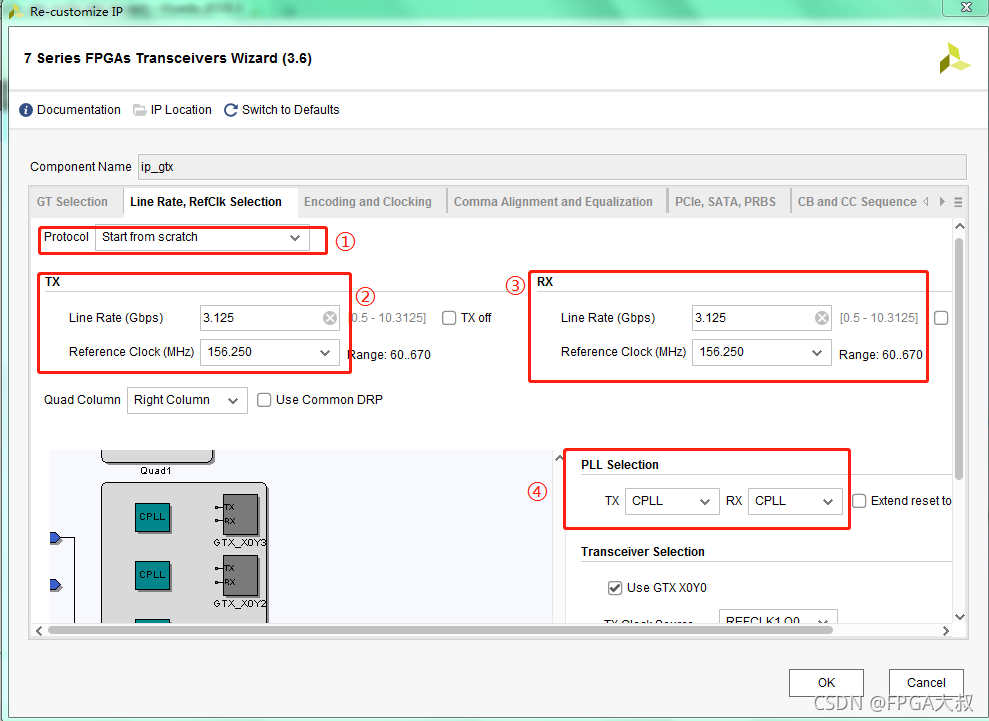This screenshot has width=989, height=721.
Task: Open TX Reference Clock dropdown
Action: point(269,352)
